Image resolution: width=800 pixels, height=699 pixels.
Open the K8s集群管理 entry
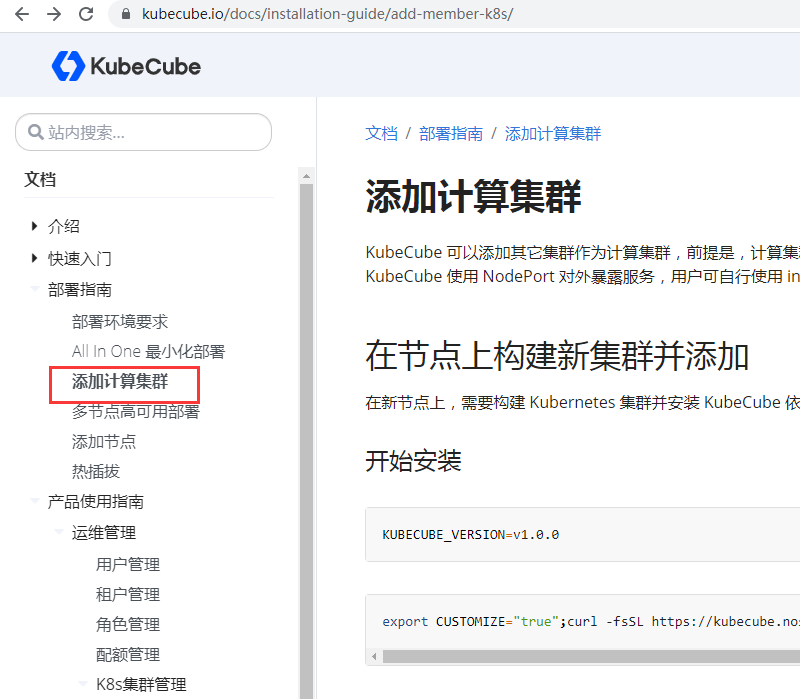tap(141, 684)
